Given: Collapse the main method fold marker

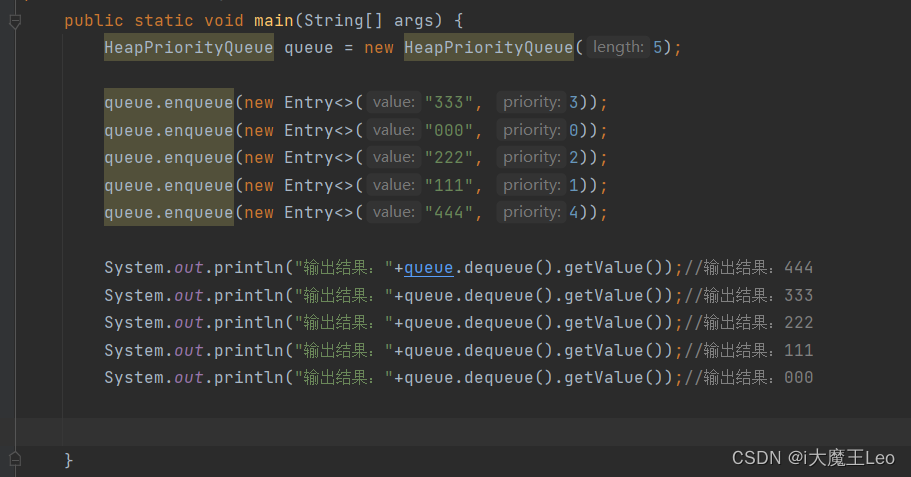Looking at the screenshot, I should pos(15,22).
